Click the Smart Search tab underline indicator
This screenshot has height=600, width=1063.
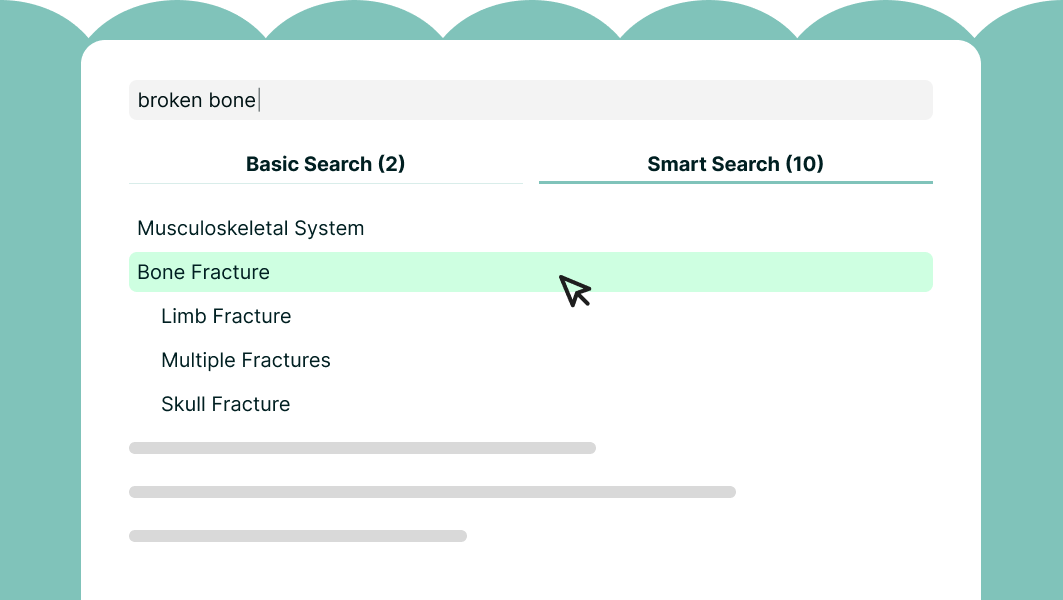[735, 184]
